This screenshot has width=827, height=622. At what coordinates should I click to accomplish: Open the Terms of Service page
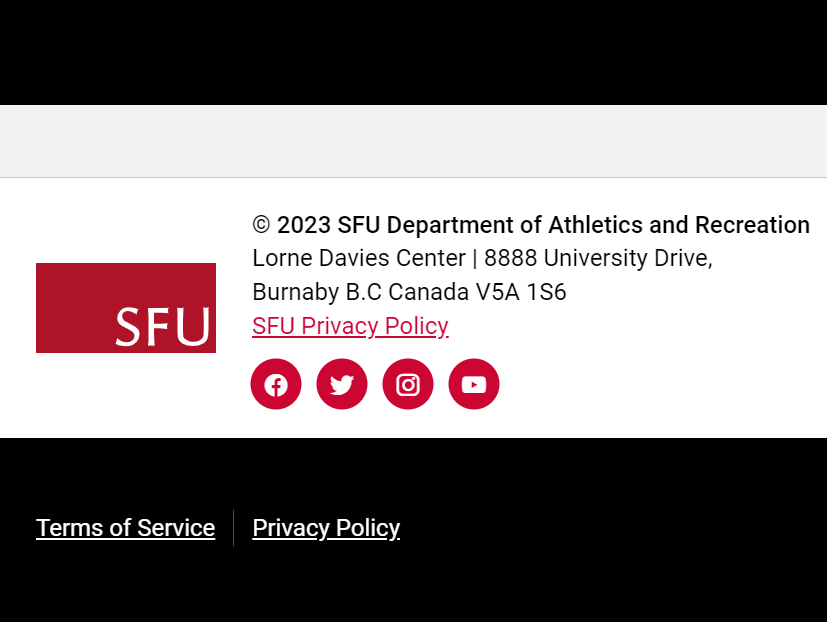tap(125, 528)
